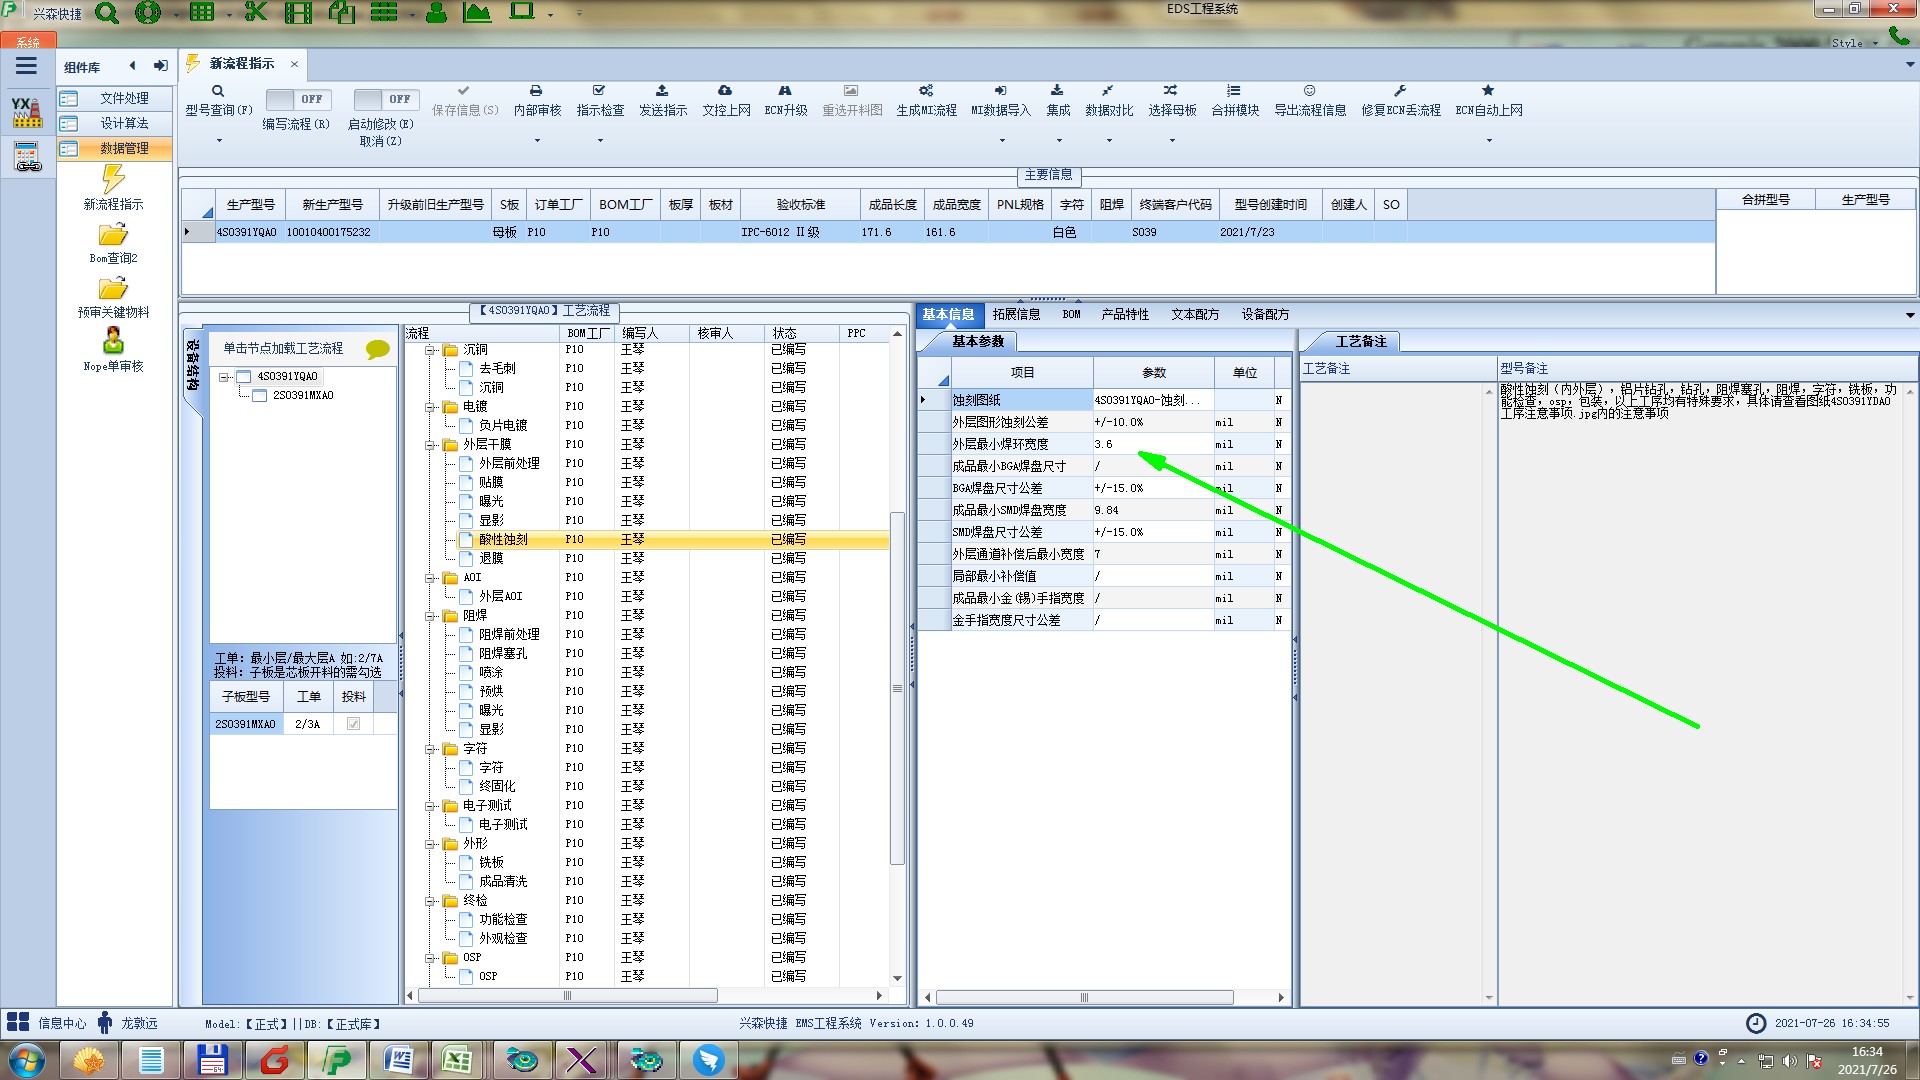The width and height of the screenshot is (1920, 1080).
Task: Click the 生成MI流程 gears icon
Action: [x=926, y=91]
